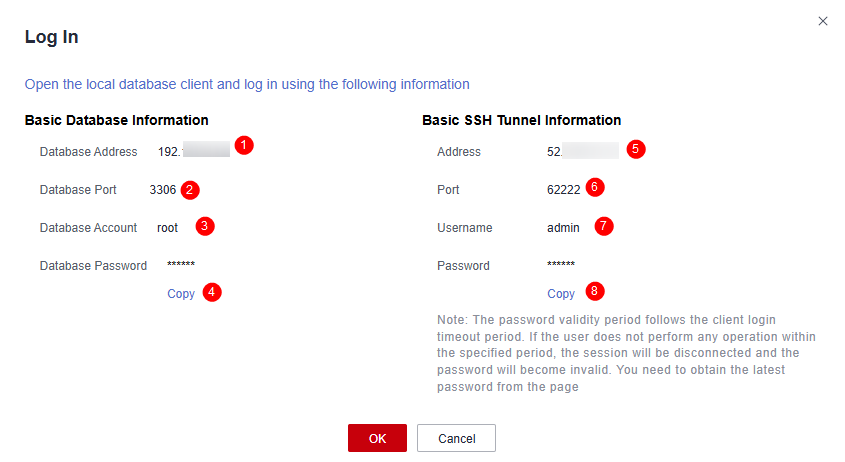
Task: Click the SSH username value admin
Action: coord(563,228)
